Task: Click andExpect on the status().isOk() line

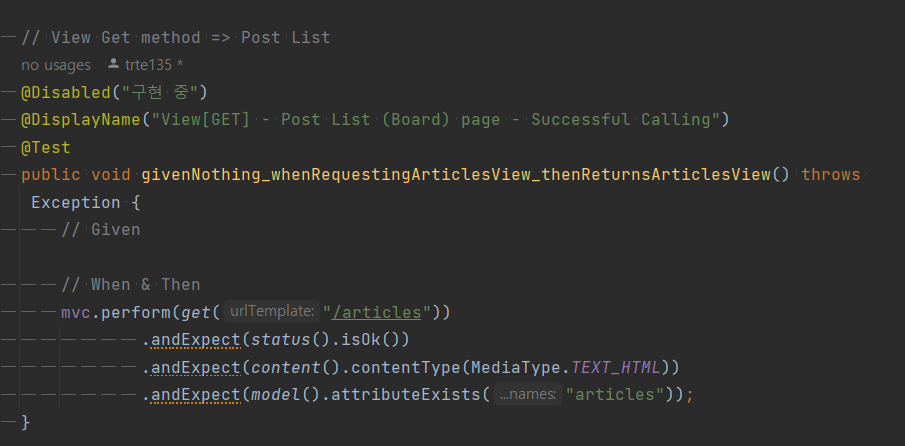Action: [196, 340]
